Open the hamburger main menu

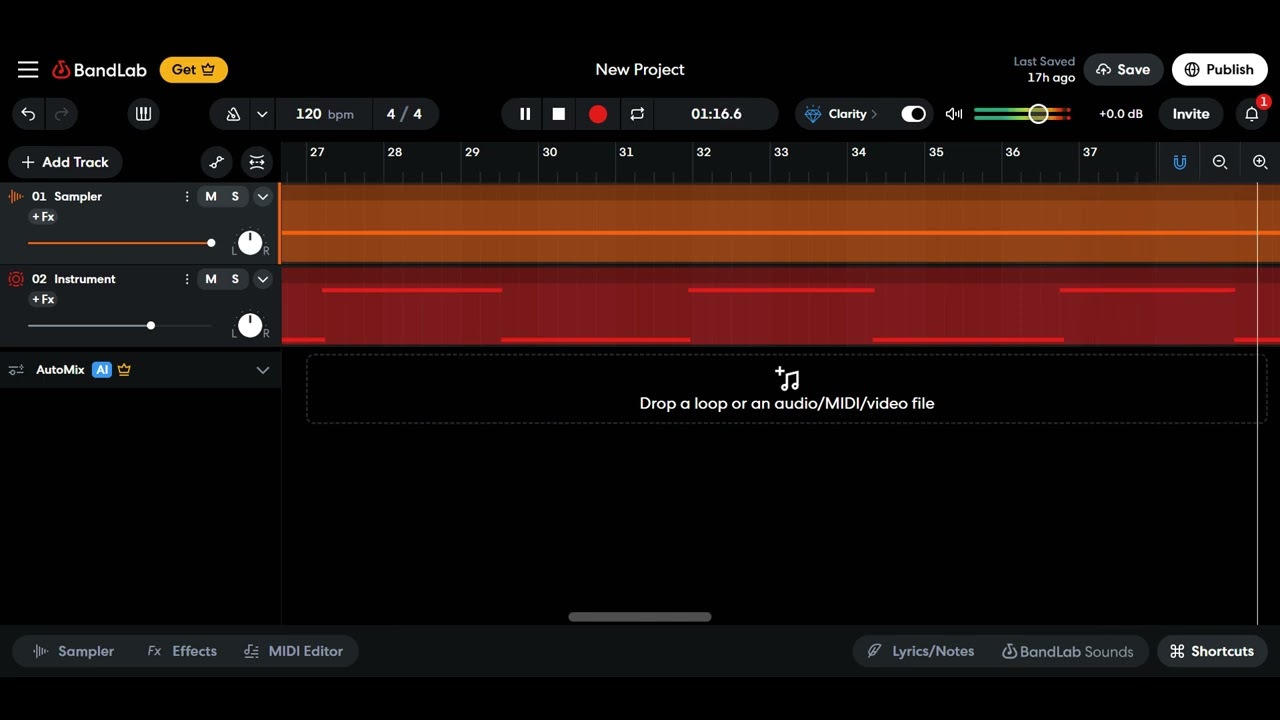pos(28,70)
